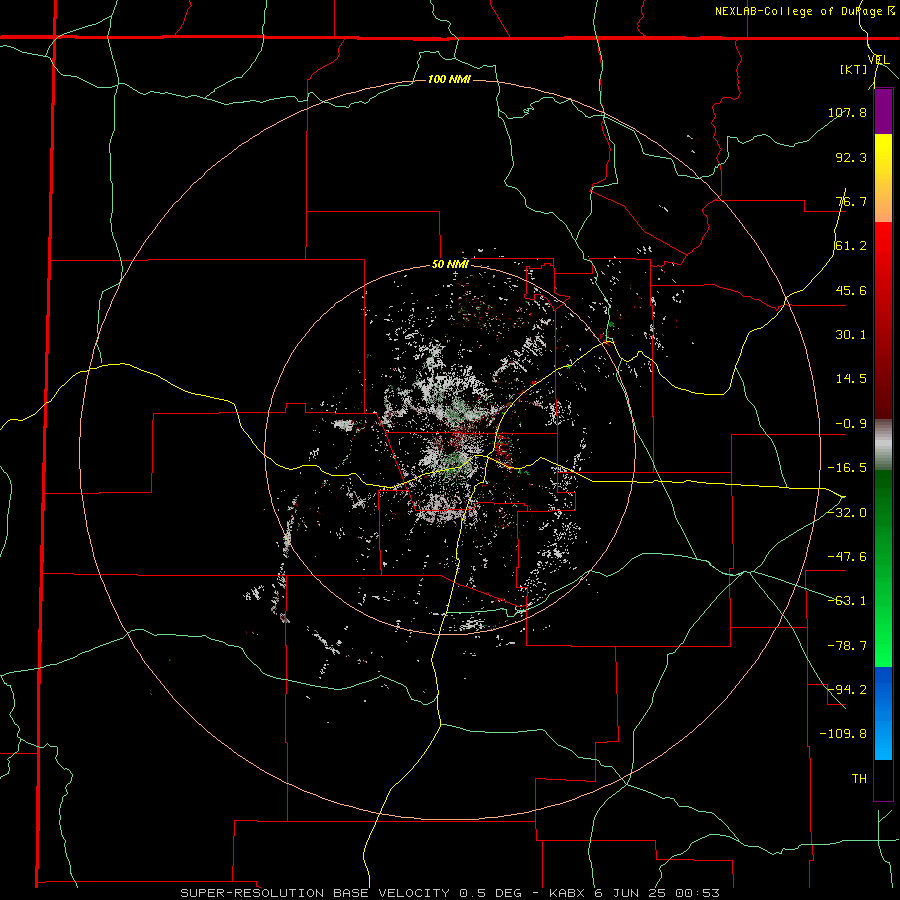Pick the green inbound segment of color bar
This screenshot has height=900, width=900.
pyautogui.click(x=883, y=568)
